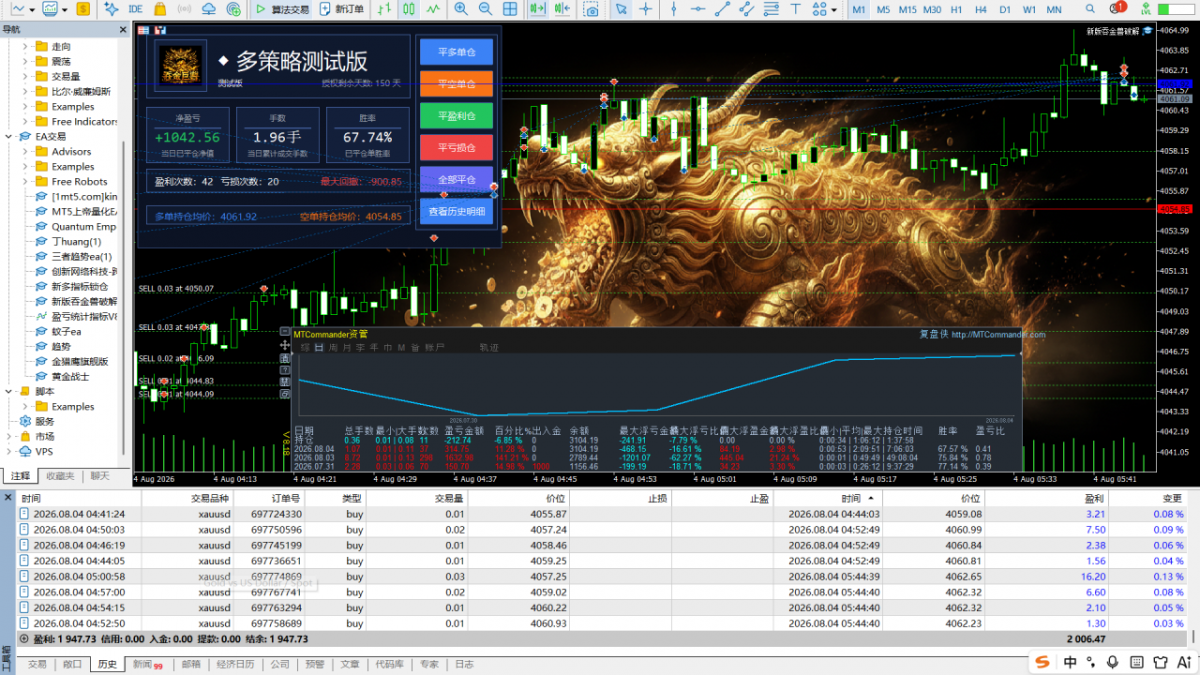Zoom out on the chart
Screen dimensions: 1200x675
tap(485, 9)
